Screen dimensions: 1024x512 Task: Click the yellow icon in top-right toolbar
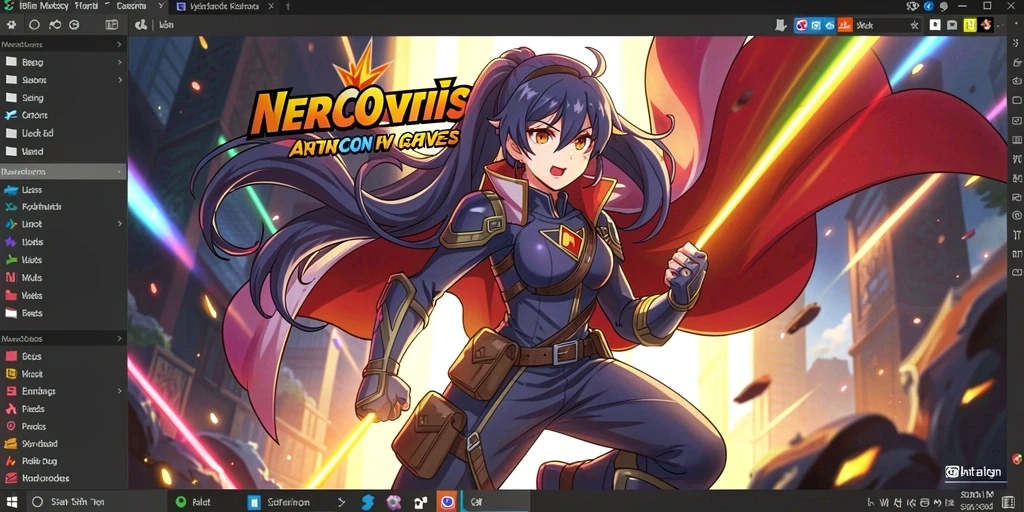point(970,25)
